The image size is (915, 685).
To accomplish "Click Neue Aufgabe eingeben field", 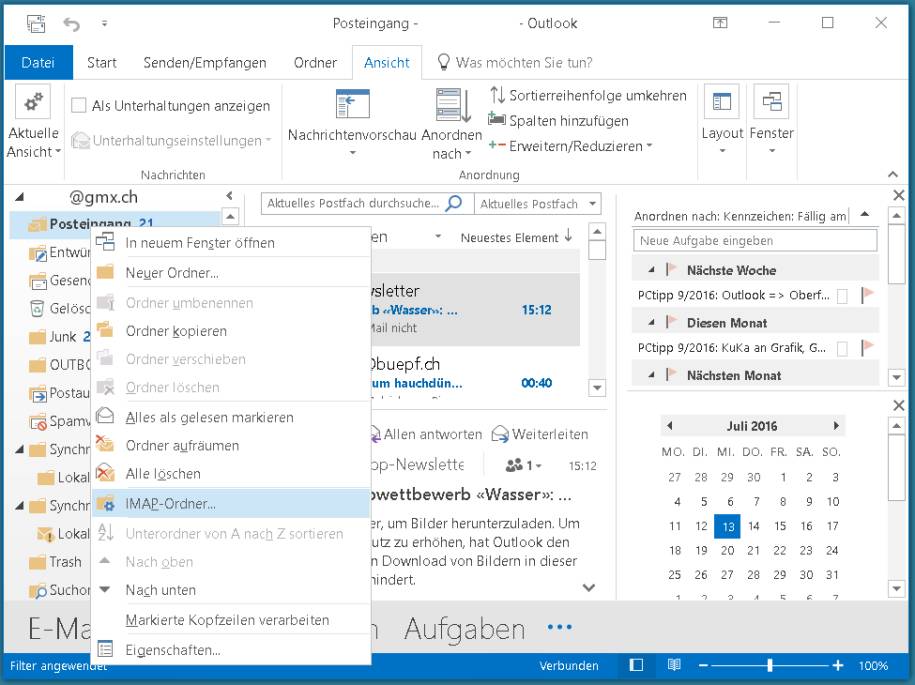I will click(x=755, y=240).
